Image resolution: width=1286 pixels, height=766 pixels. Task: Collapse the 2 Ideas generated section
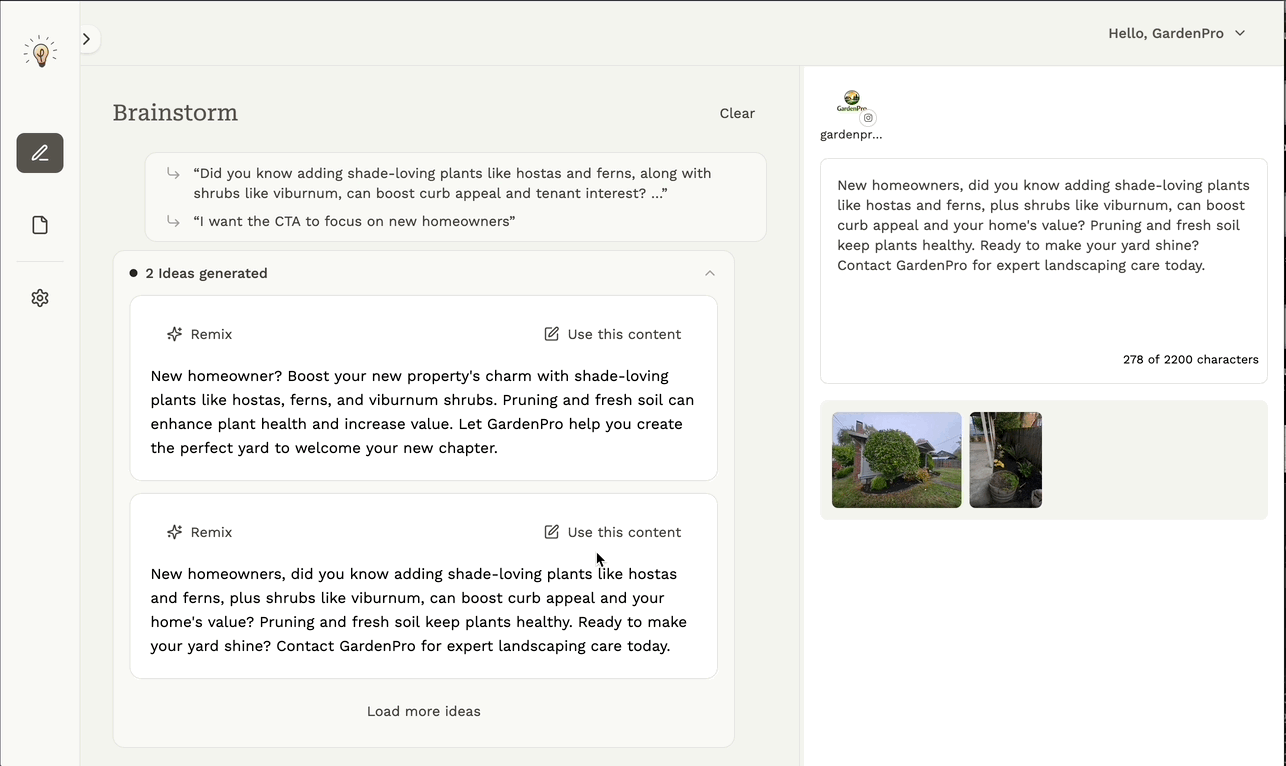pos(709,273)
